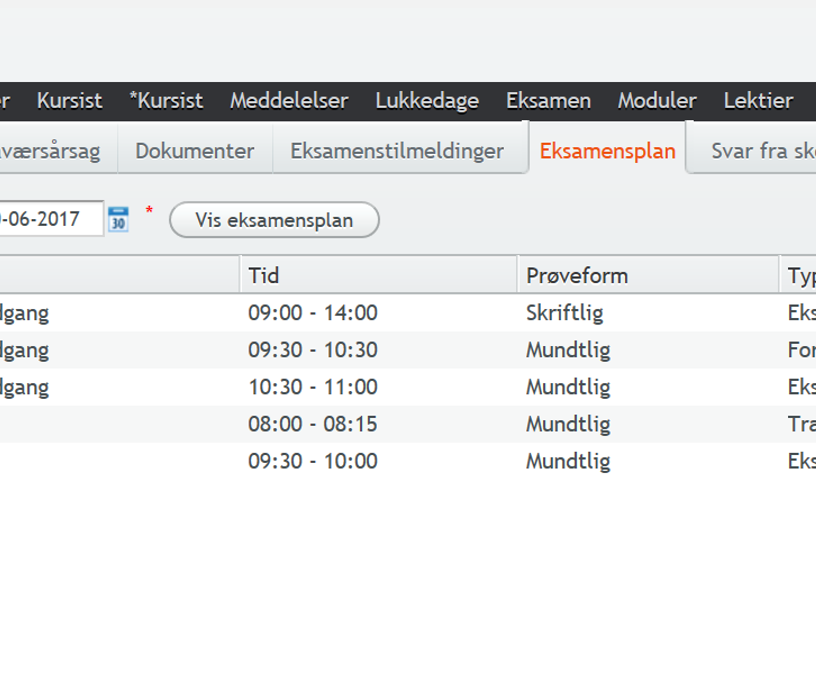Switch to the Svar fra tab
The height and width of the screenshot is (700, 816).
[x=752, y=151]
